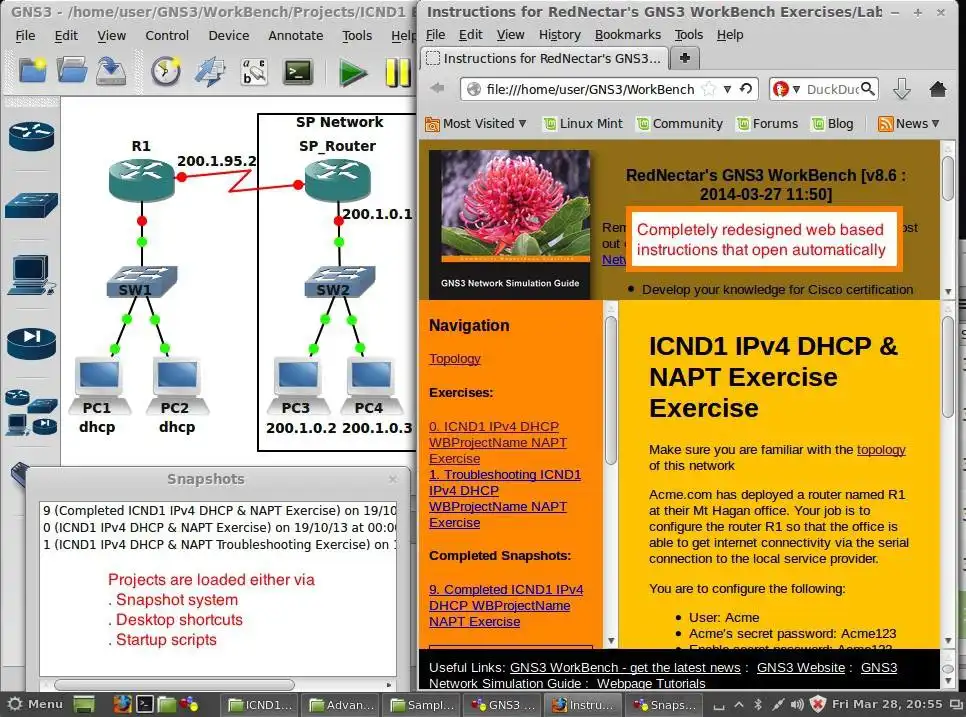Open the GNS3 Annotate menu
Viewport: 966px width, 717px height.
(296, 36)
